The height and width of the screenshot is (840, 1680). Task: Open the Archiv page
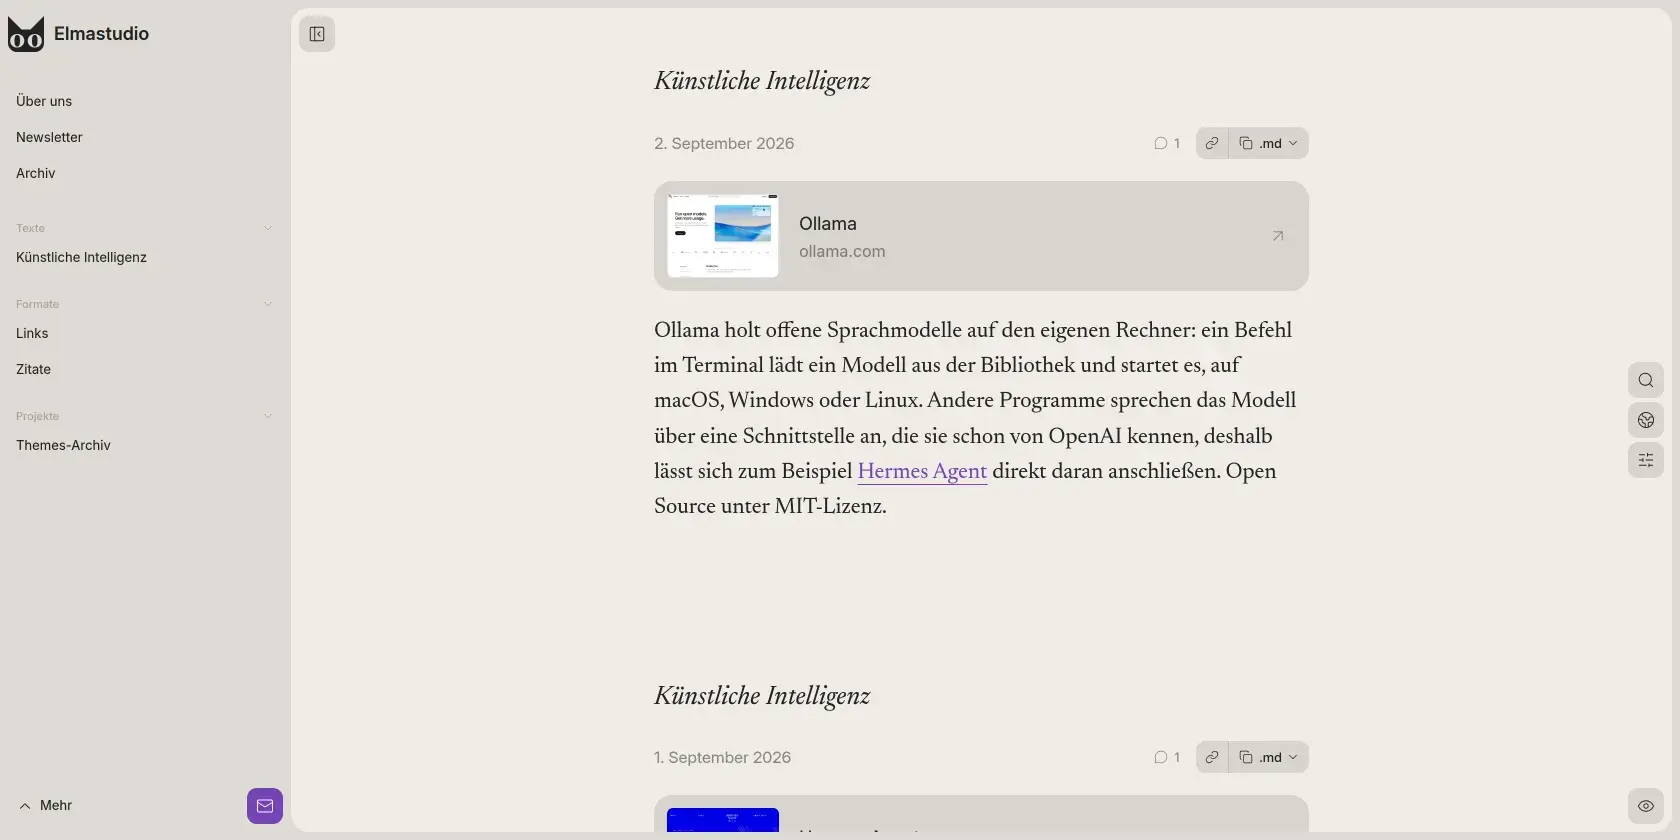tap(36, 173)
